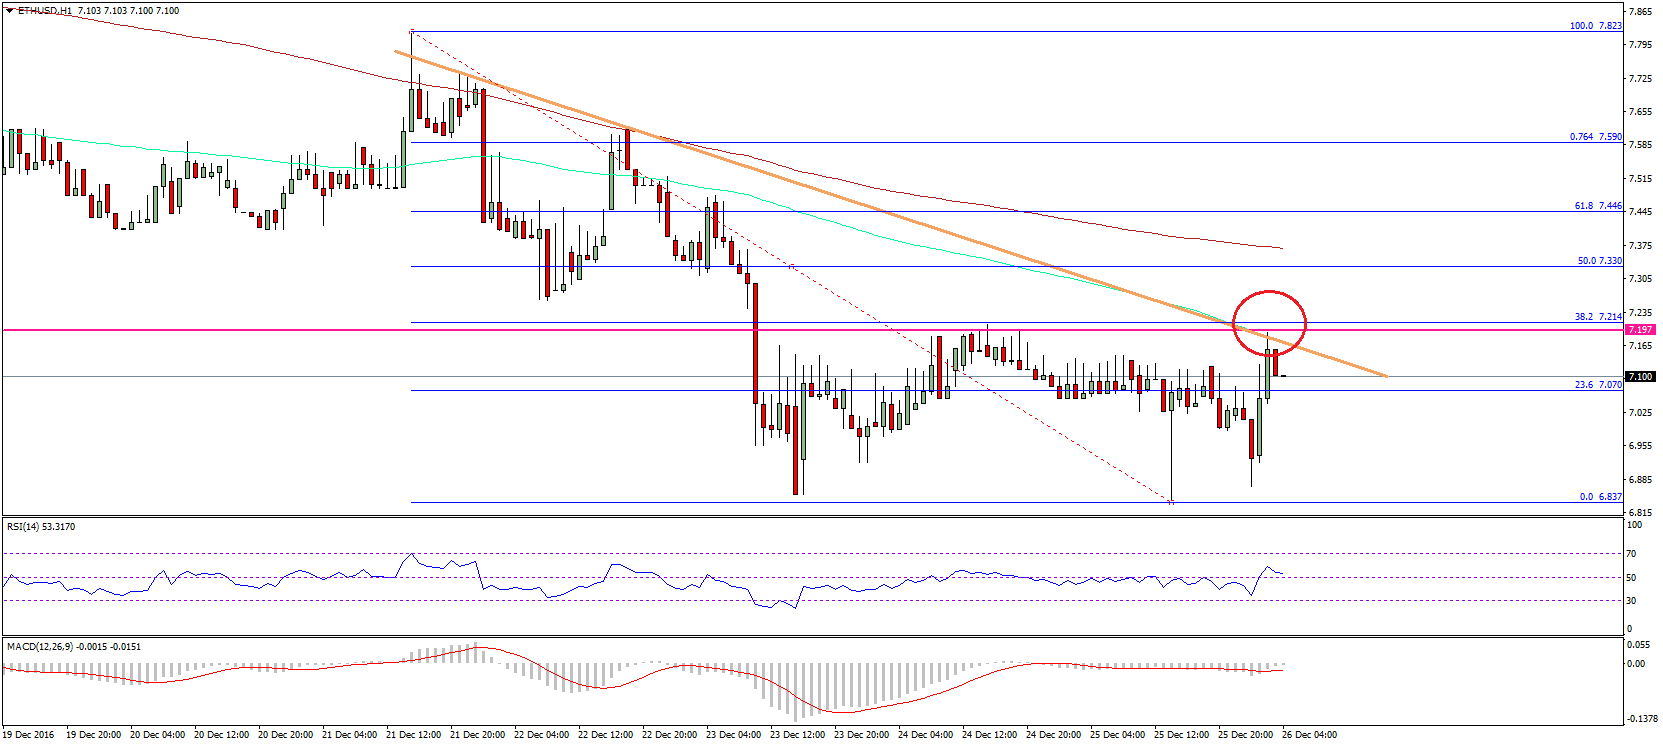
Task: Click the 0.0550 value on MACD scale
Action: 1640,645
